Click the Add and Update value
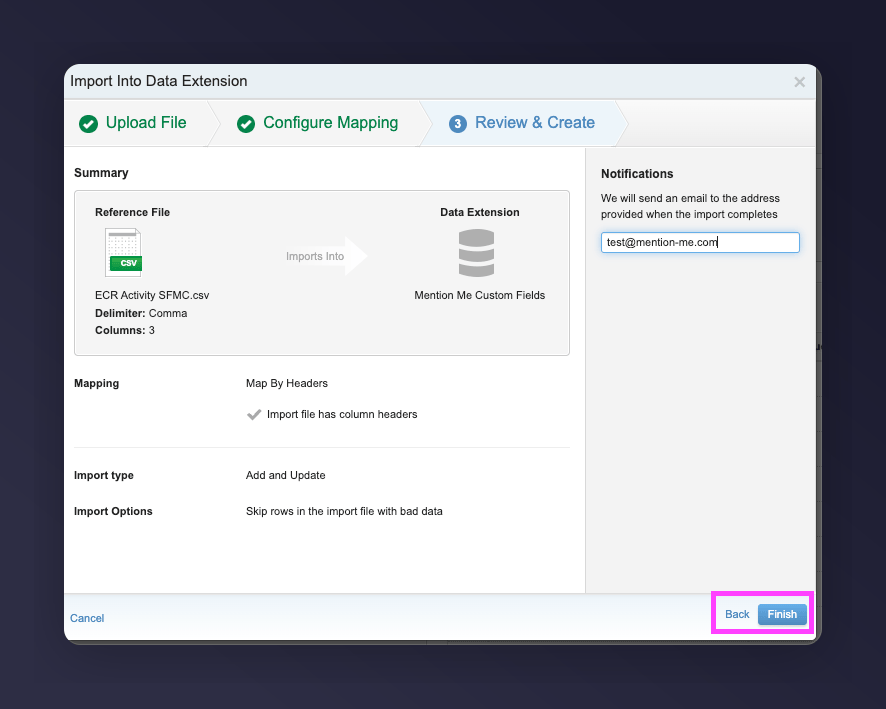Viewport: 886px width, 709px height. [x=285, y=476]
